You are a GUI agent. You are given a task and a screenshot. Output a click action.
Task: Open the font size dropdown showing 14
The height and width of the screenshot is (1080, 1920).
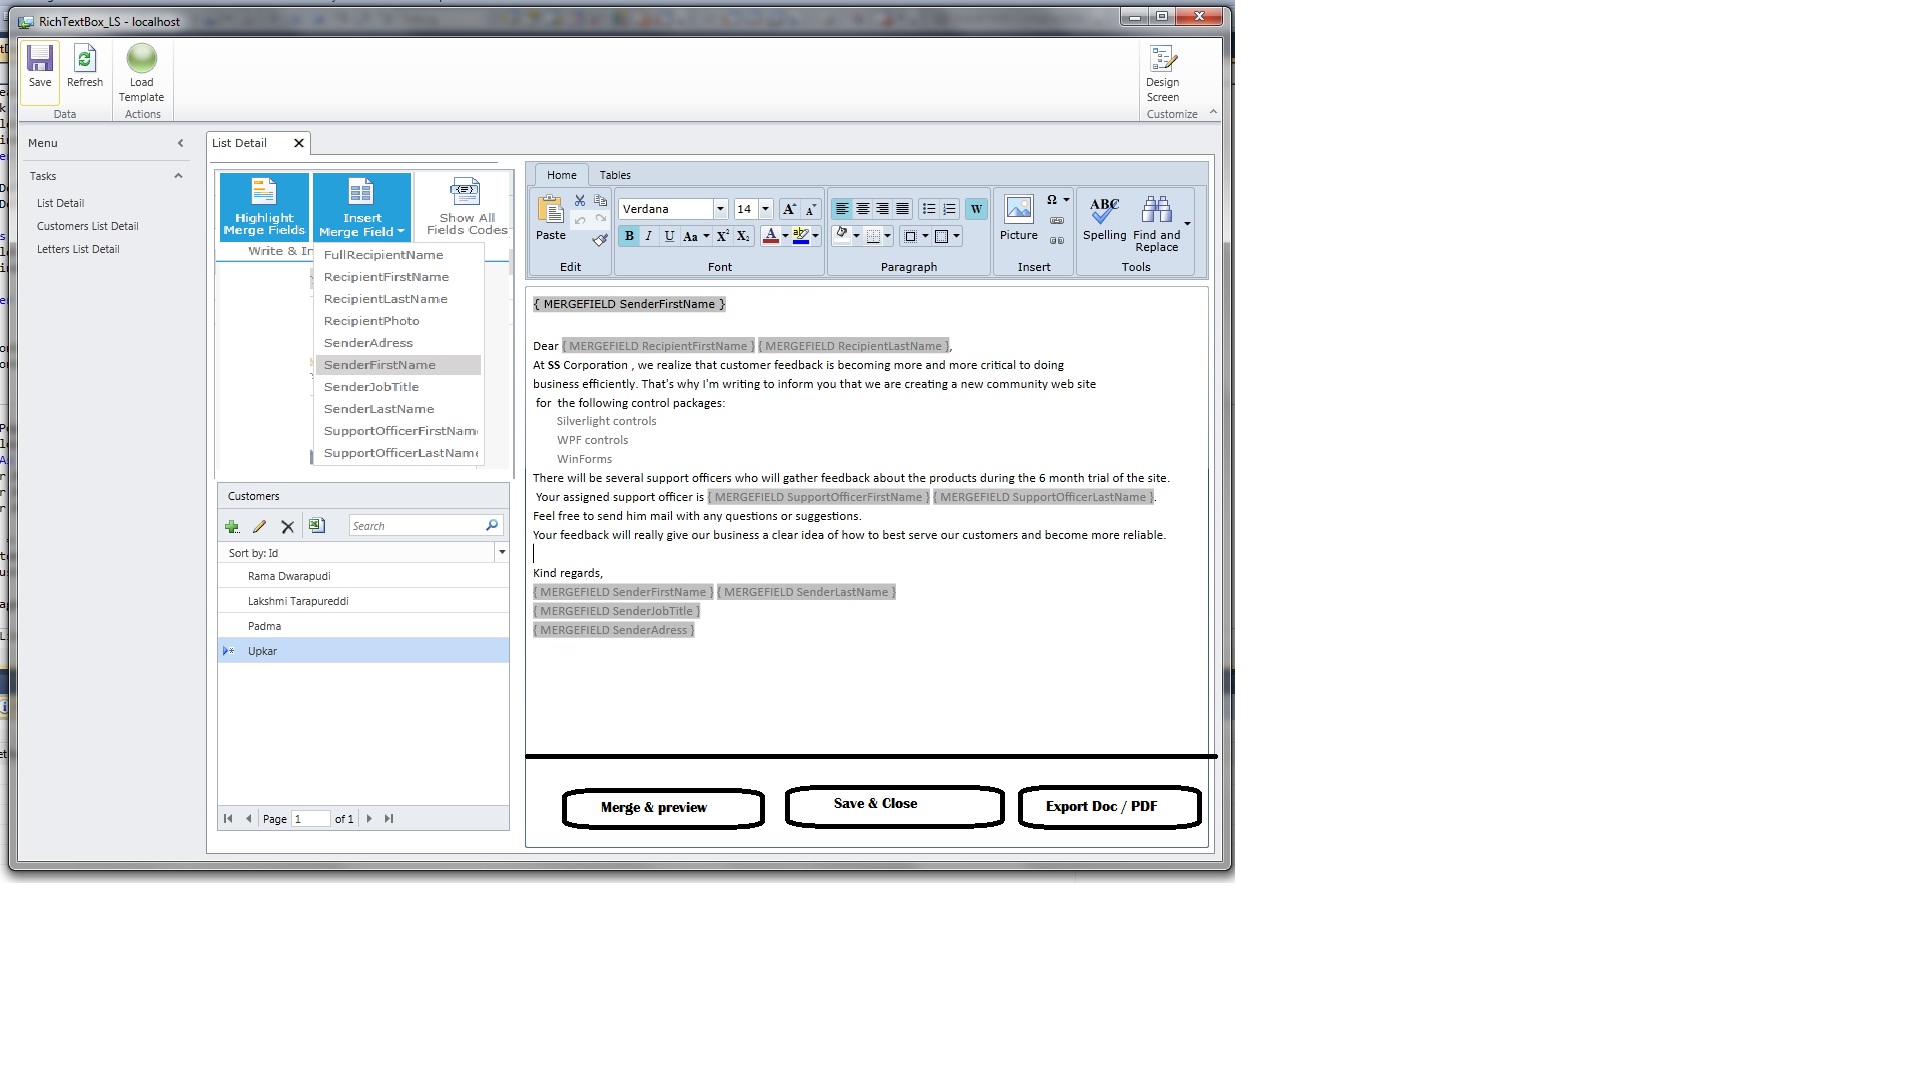point(765,209)
